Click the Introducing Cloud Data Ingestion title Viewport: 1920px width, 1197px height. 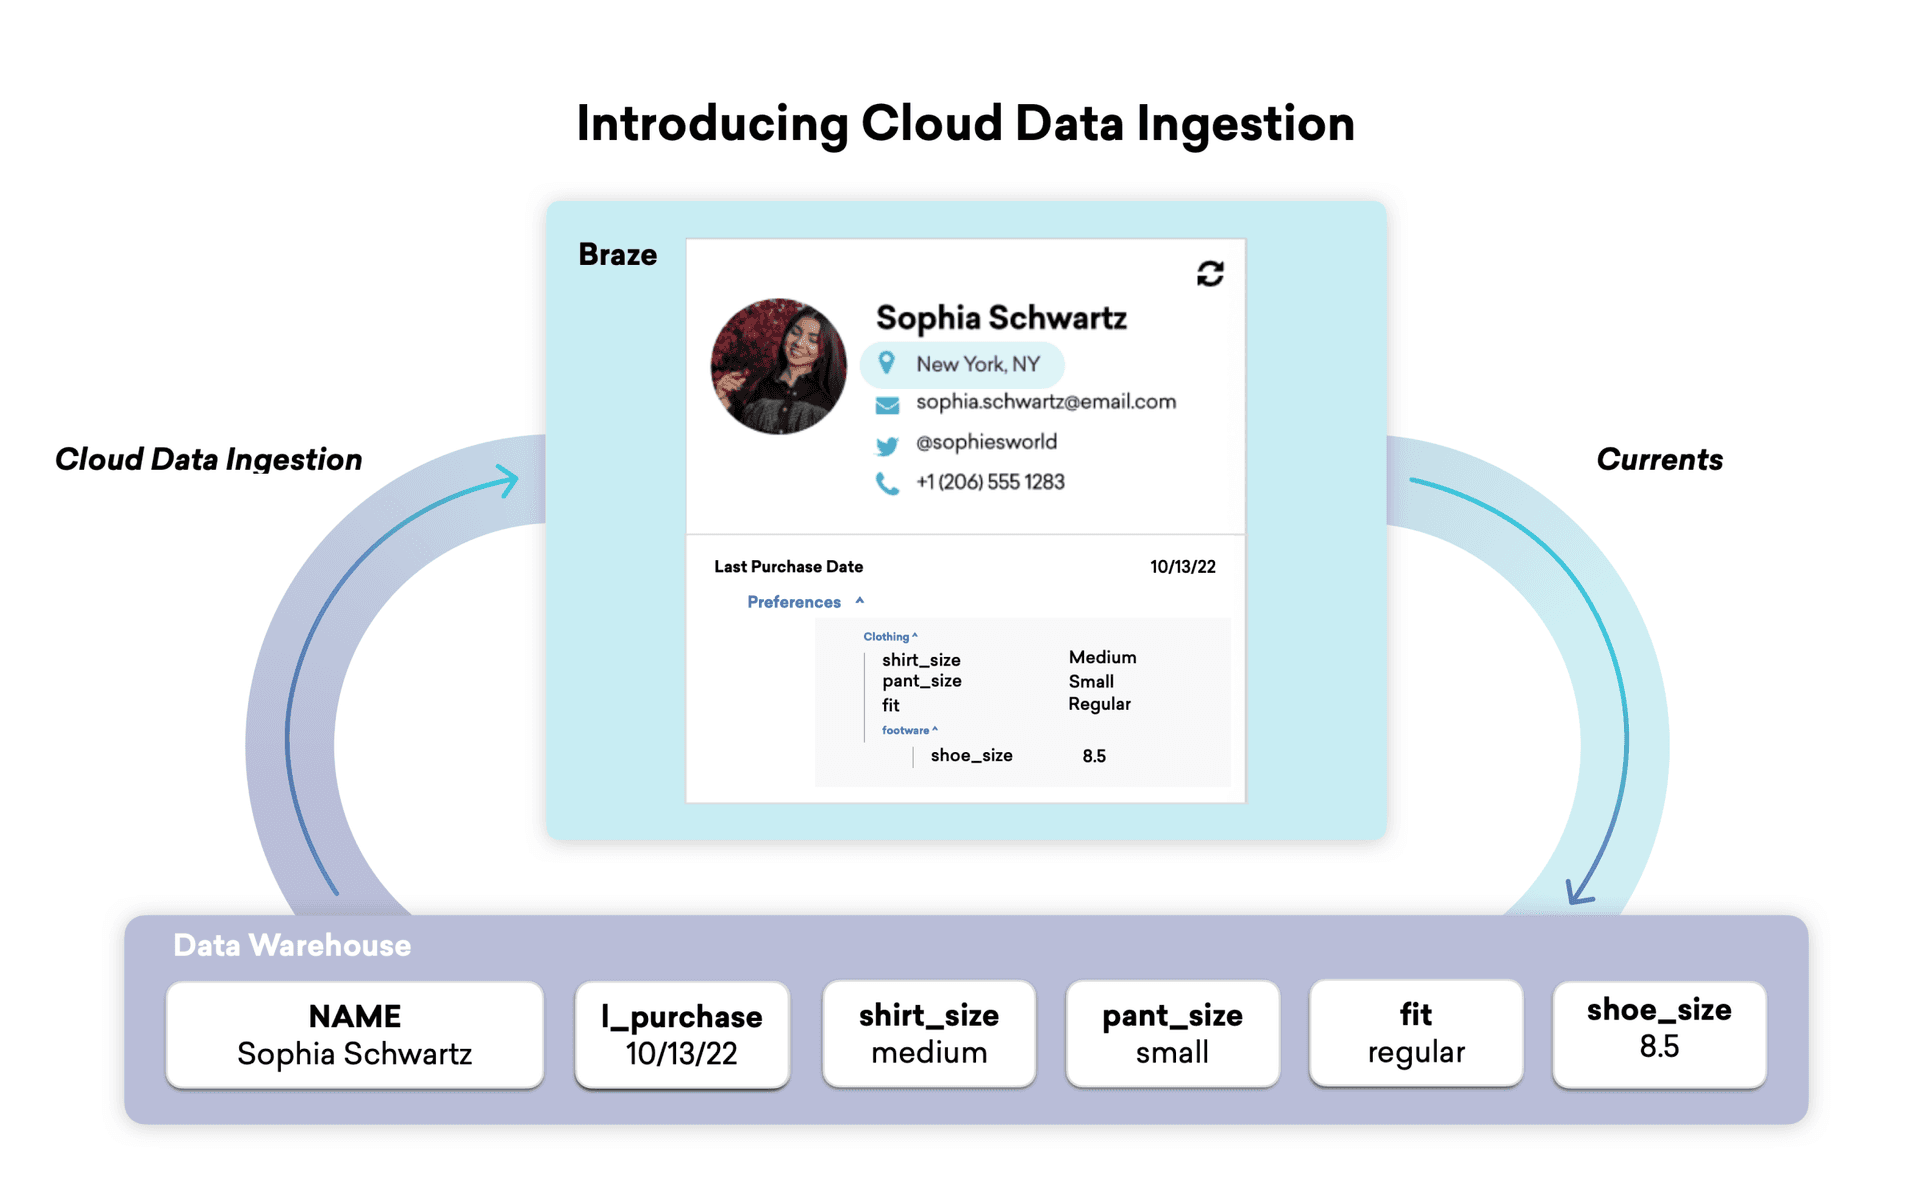[x=965, y=124]
